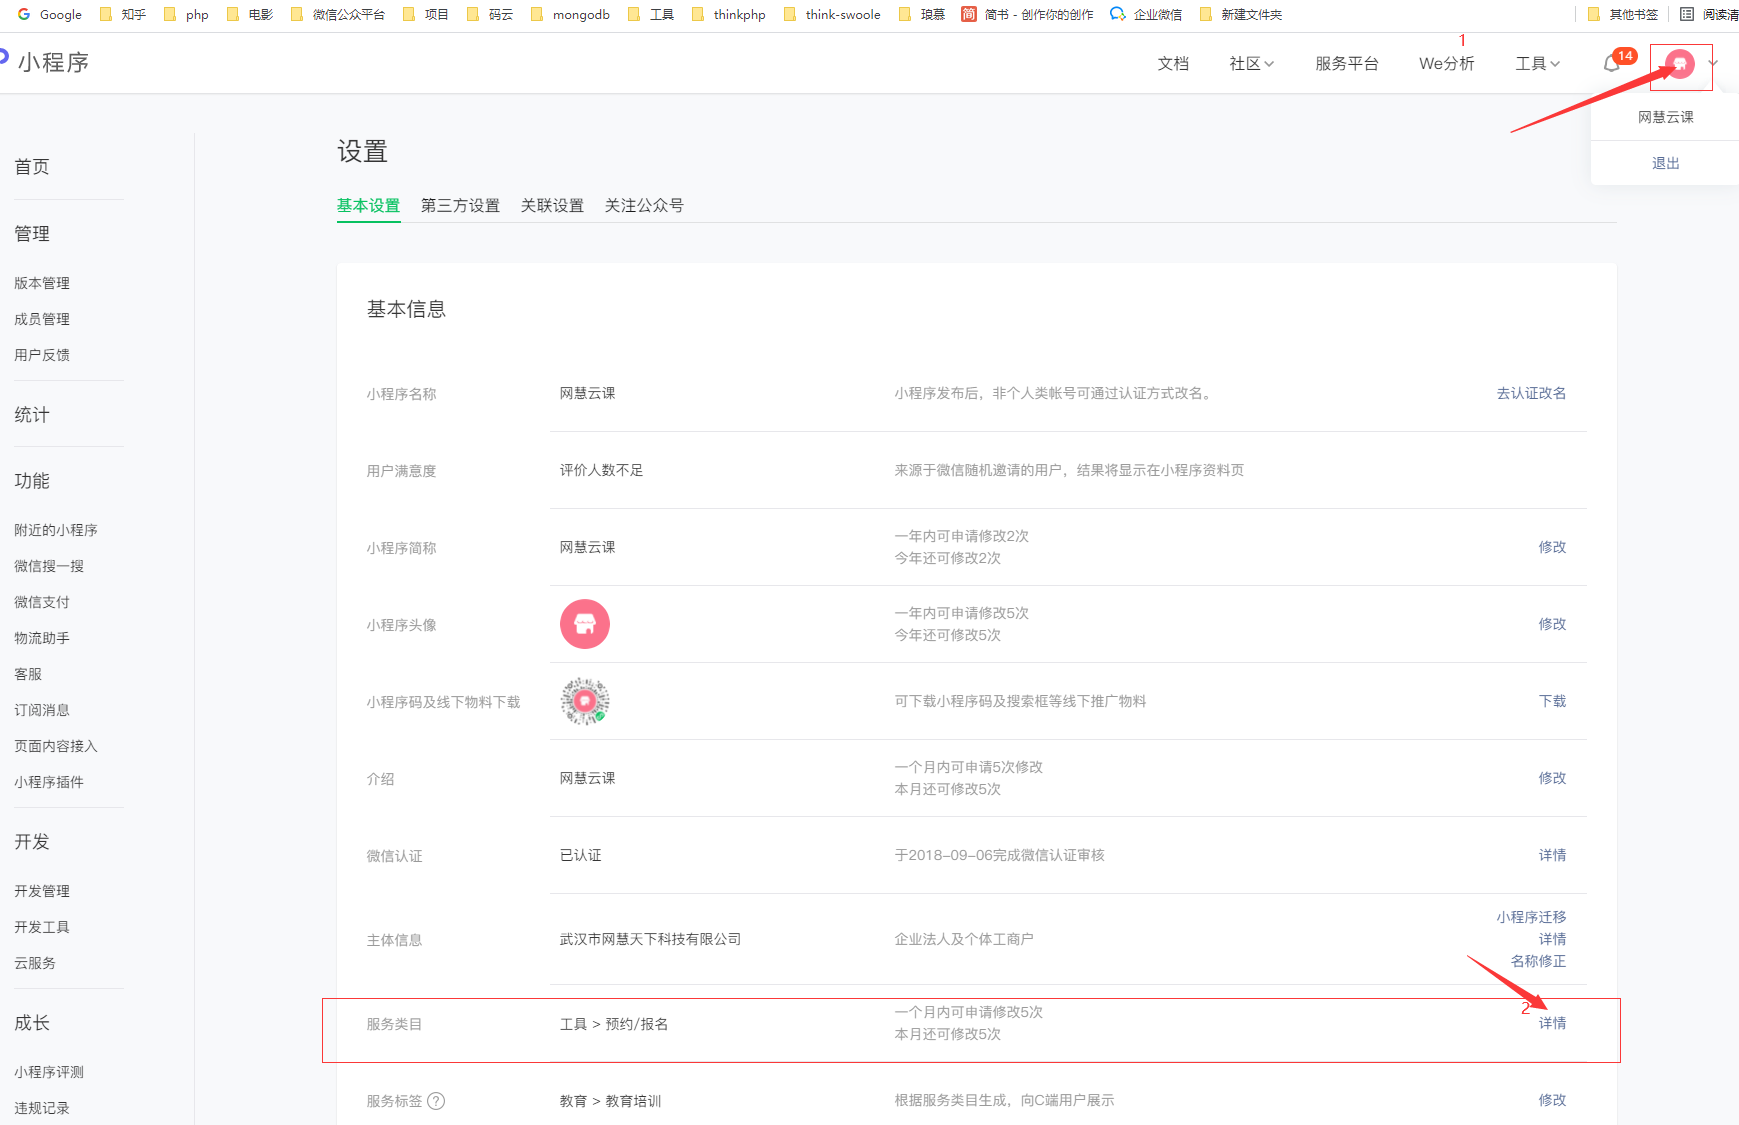Screen dimensions: 1739x1125
Task: Open 客服 in sidebar
Action: [28, 674]
